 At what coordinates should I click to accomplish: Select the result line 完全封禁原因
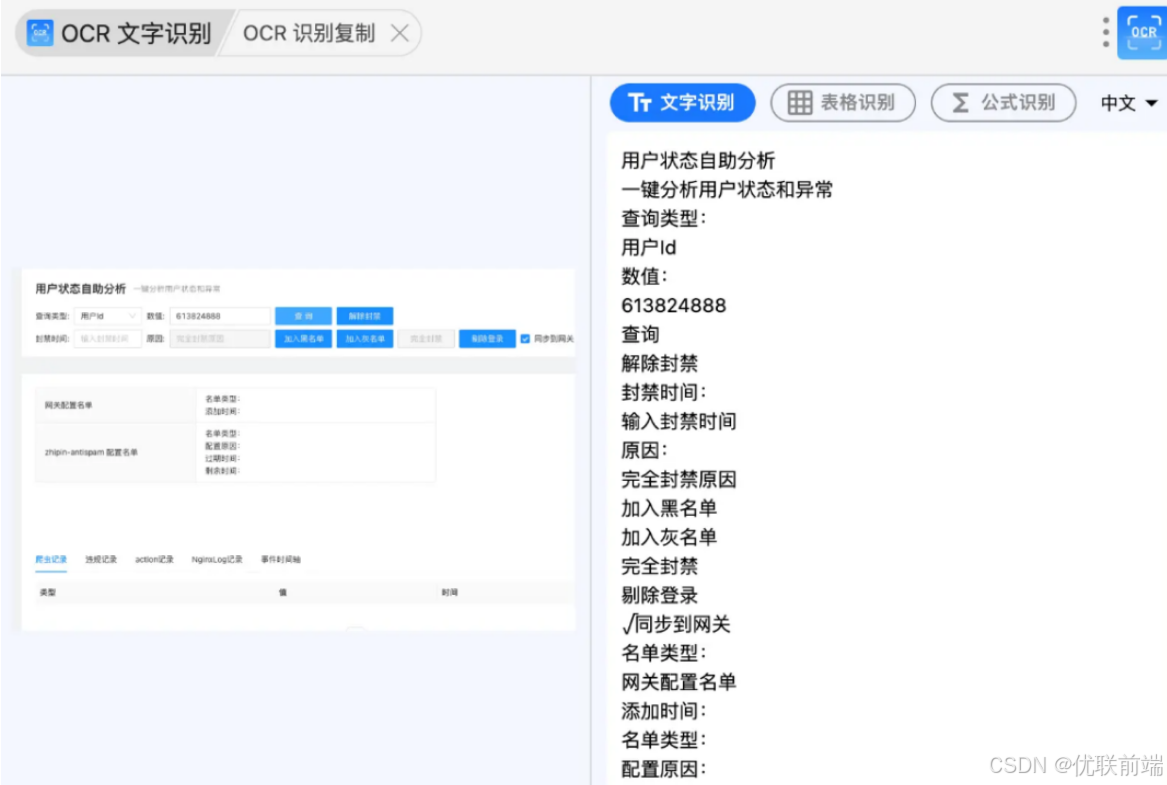pyautogui.click(x=679, y=479)
